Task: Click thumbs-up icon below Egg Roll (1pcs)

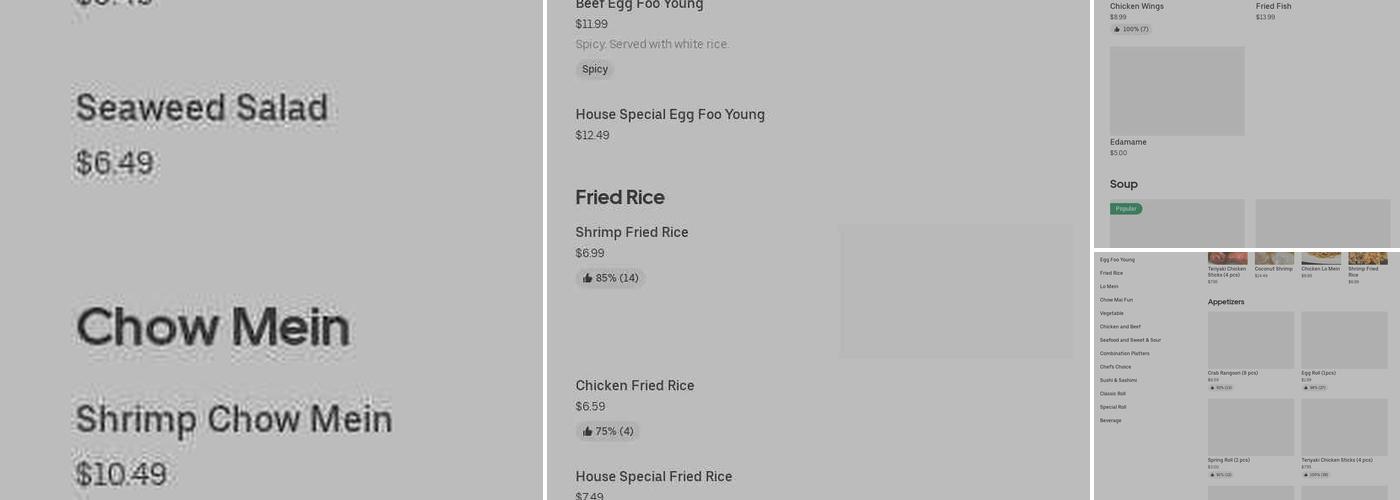Action: tap(1306, 388)
